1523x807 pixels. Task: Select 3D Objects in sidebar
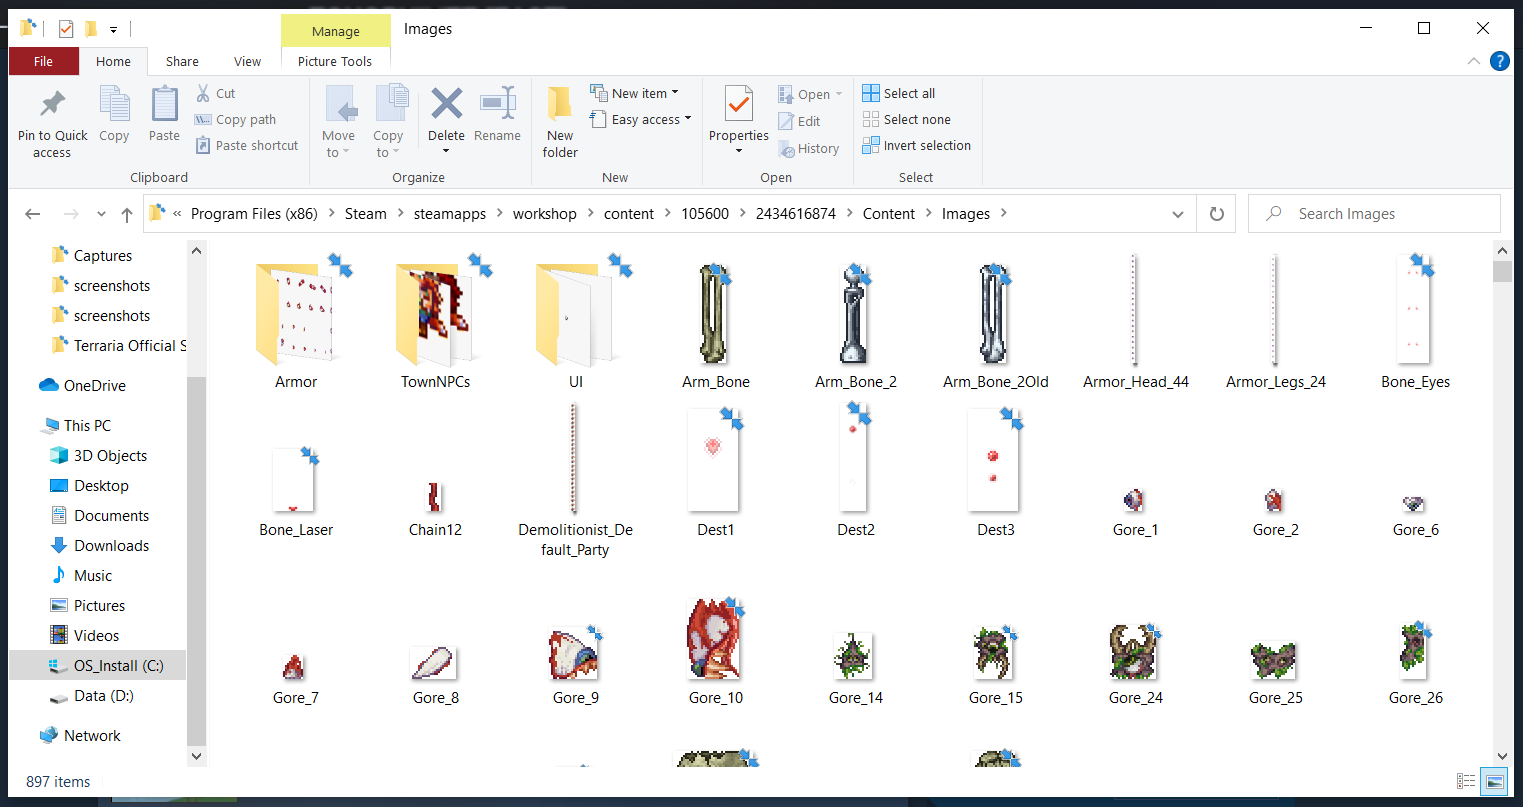tap(110, 455)
